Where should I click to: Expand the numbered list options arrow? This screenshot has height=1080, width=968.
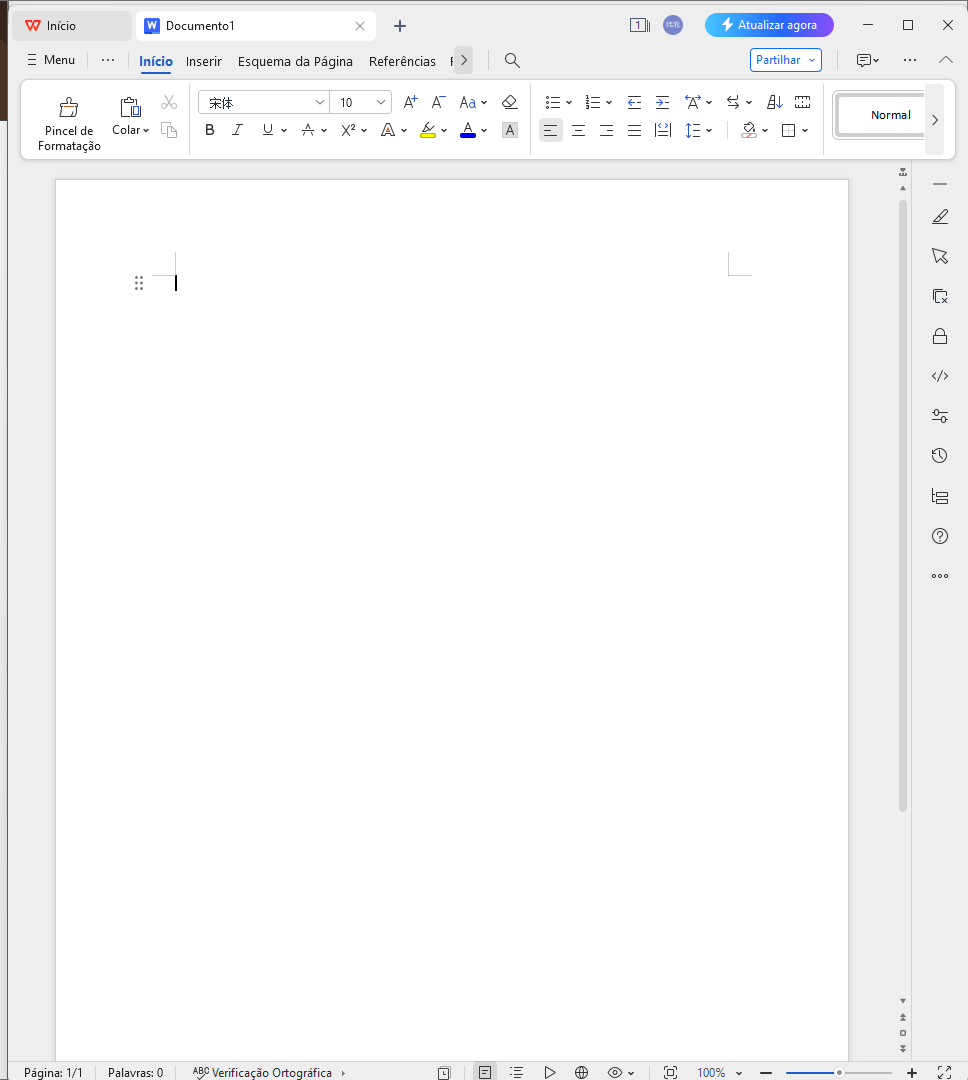coord(609,103)
